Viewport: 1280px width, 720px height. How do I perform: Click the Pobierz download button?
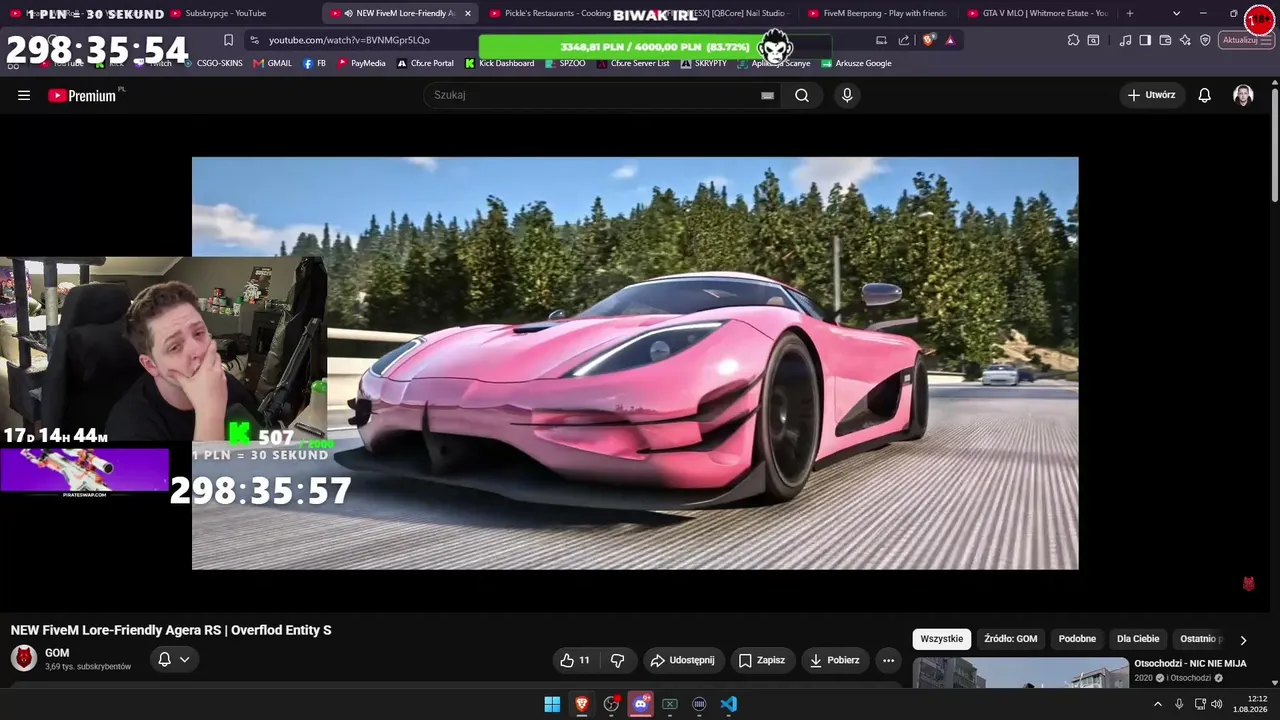834,660
